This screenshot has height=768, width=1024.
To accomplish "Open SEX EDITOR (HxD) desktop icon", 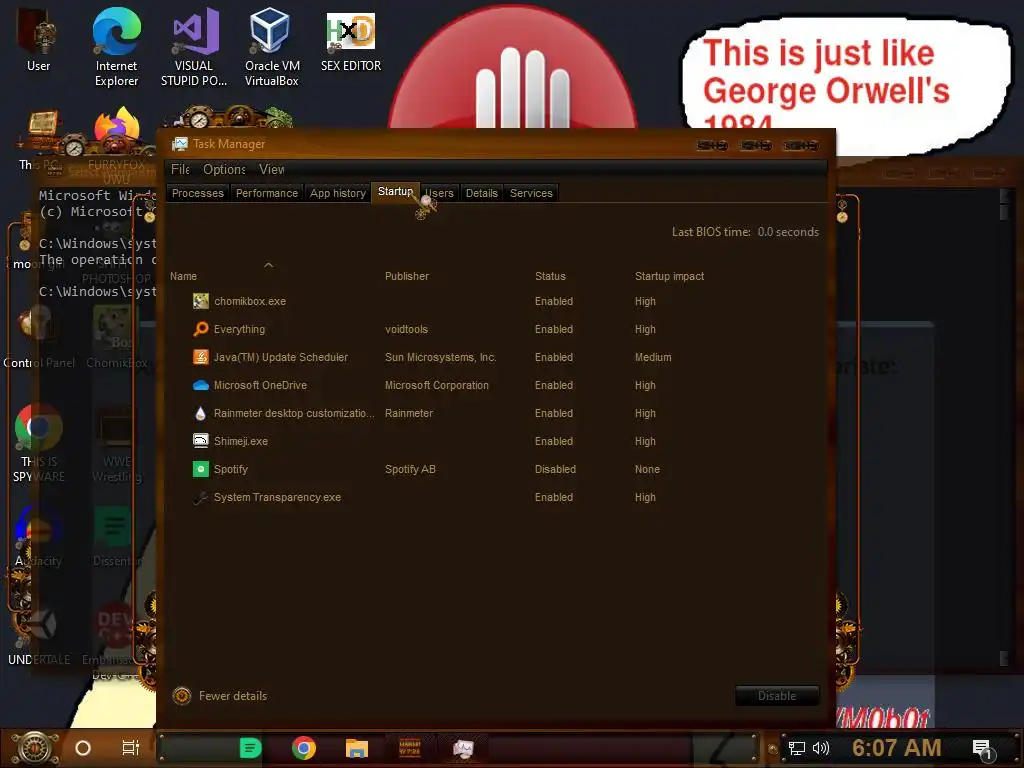I will click(351, 40).
